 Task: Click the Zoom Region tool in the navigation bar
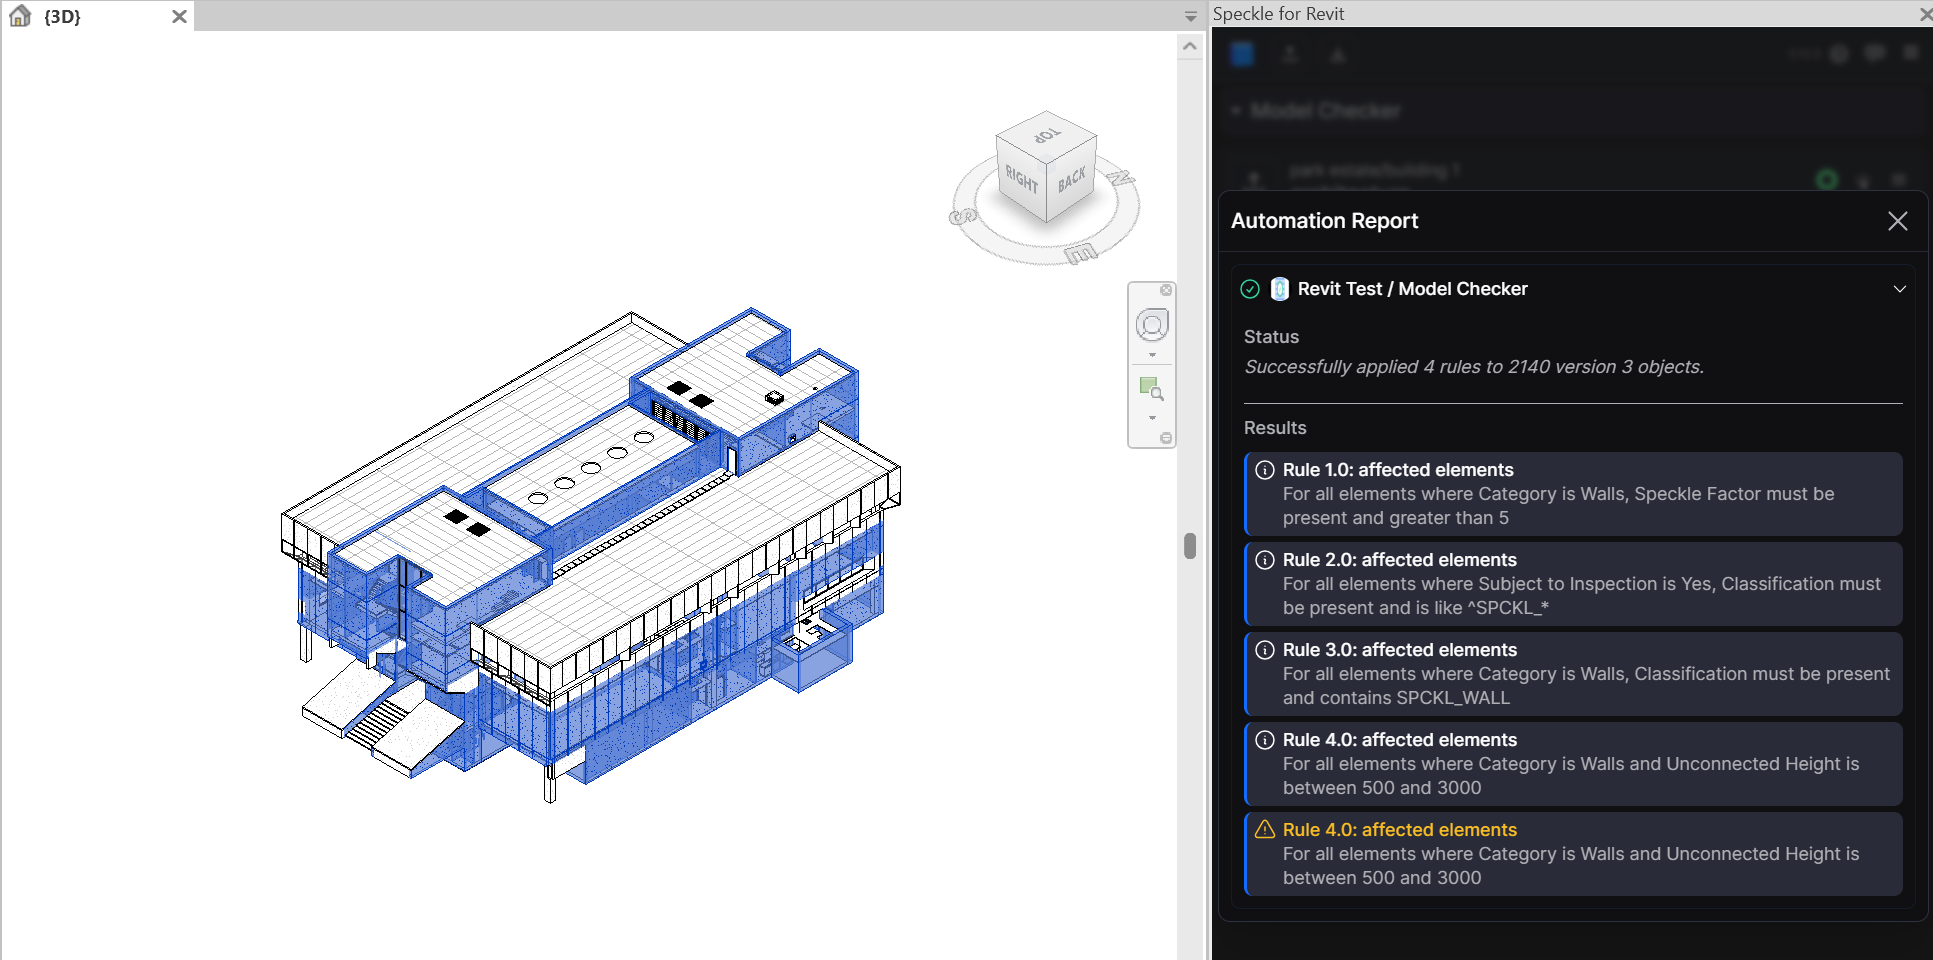(x=1151, y=388)
